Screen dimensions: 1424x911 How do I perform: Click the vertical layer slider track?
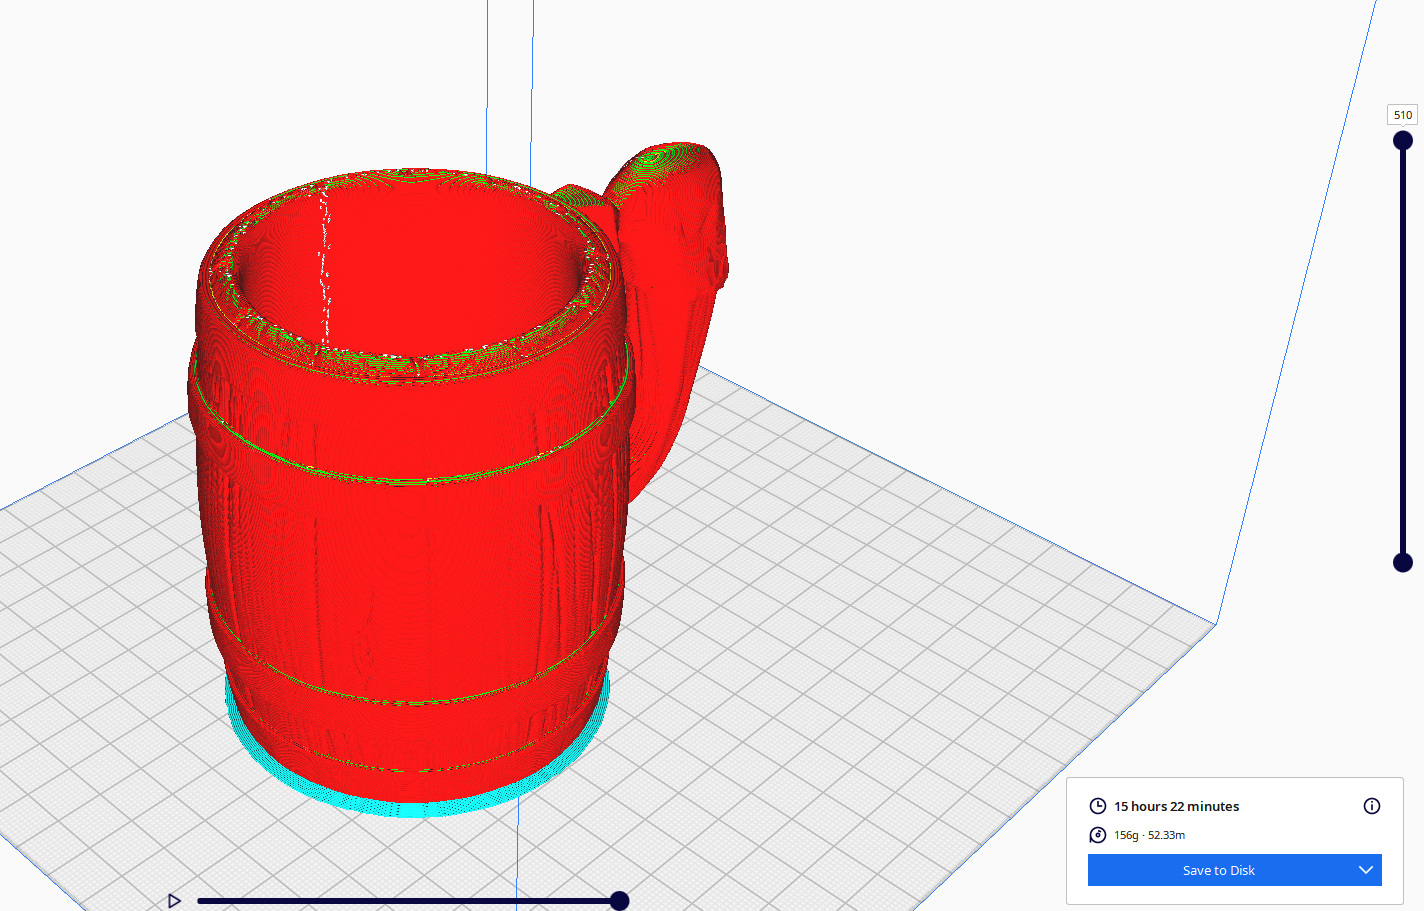(x=1401, y=350)
